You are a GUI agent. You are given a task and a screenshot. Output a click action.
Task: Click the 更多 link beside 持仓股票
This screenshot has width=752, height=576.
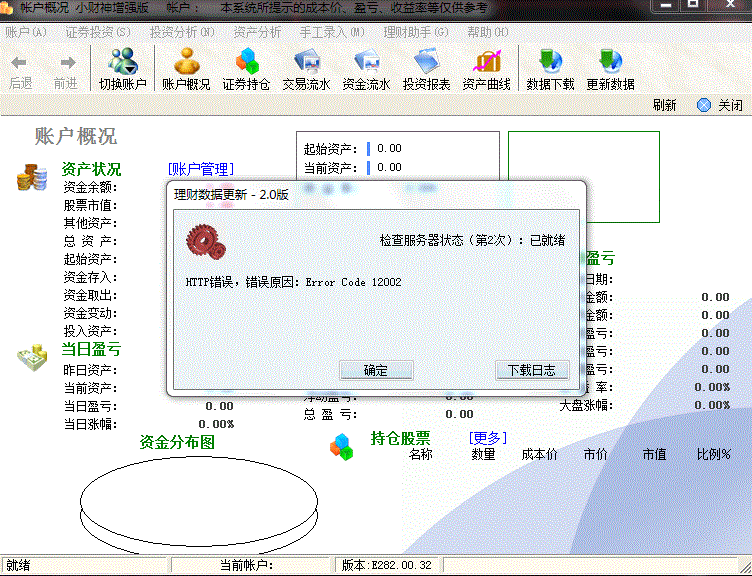click(488, 438)
